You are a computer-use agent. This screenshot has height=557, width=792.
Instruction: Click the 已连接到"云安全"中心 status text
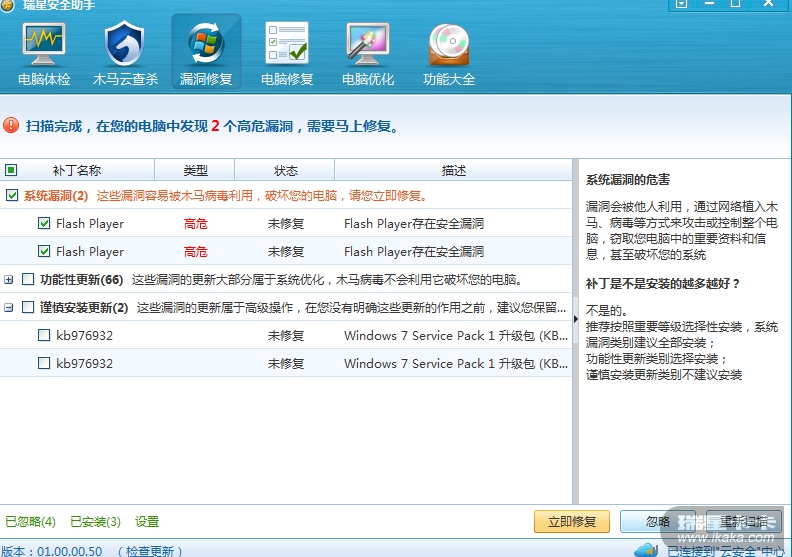[726, 551]
